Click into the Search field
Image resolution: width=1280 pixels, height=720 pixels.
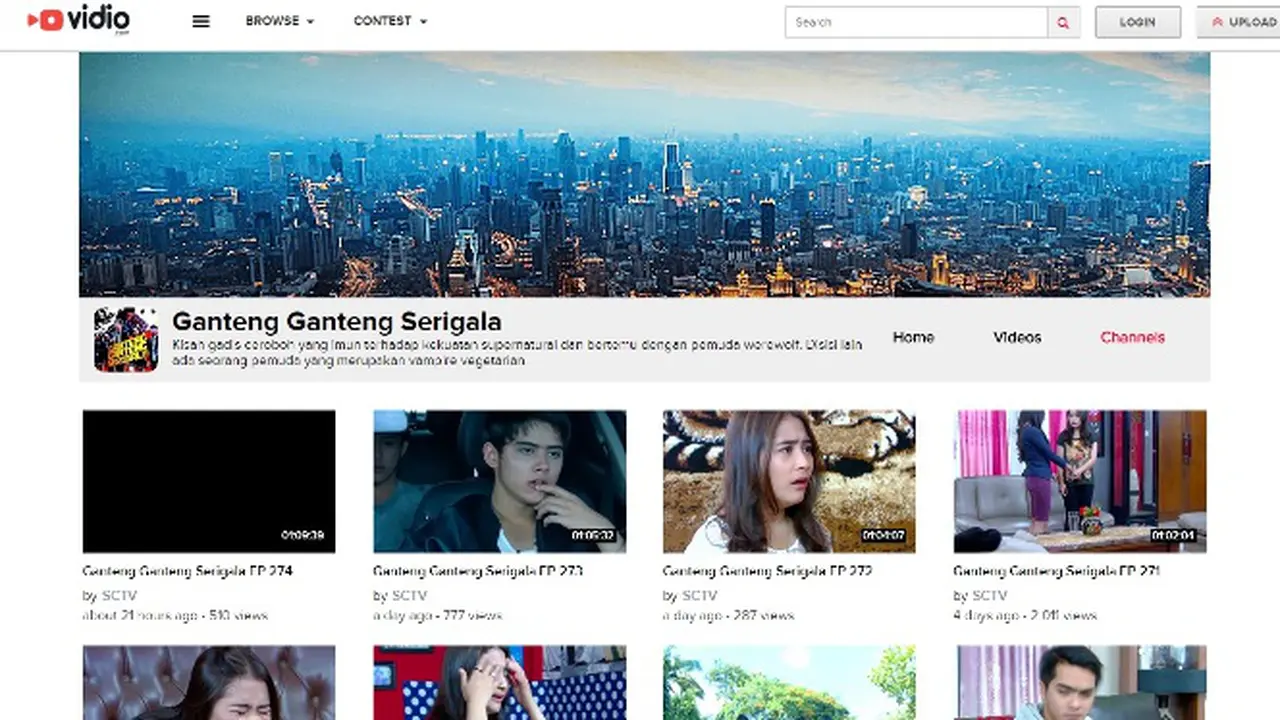[x=916, y=22]
